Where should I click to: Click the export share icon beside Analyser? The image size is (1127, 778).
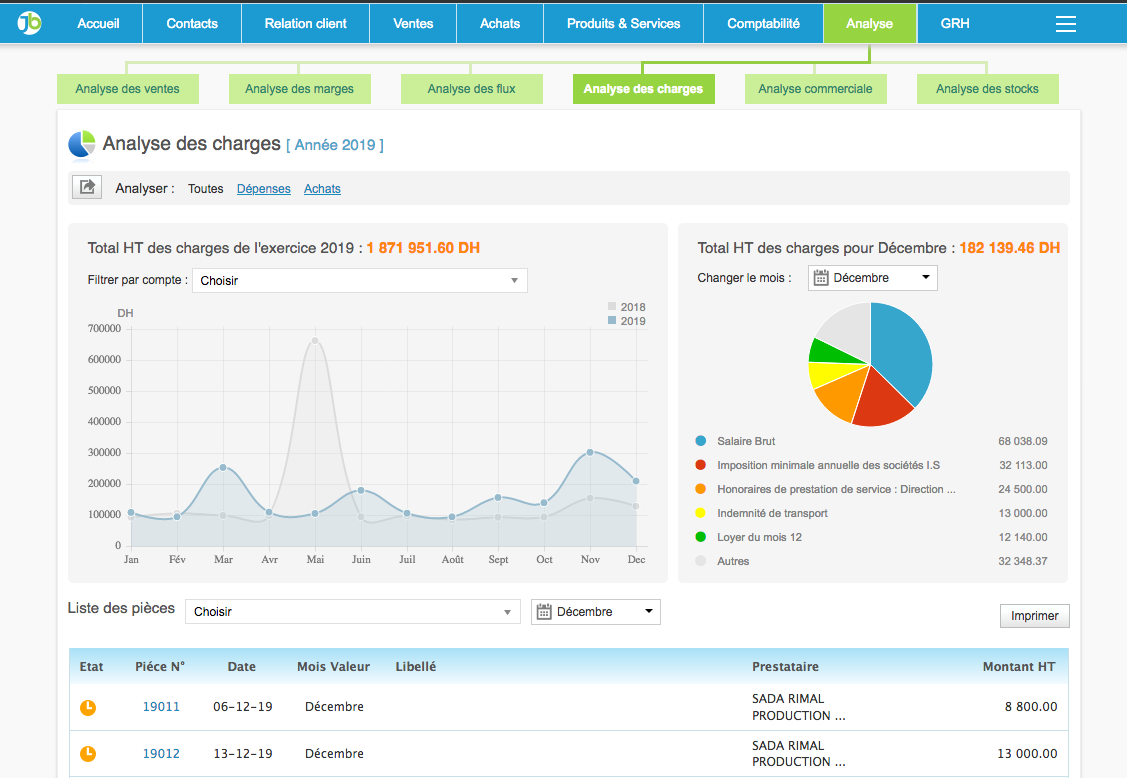pyautogui.click(x=87, y=187)
